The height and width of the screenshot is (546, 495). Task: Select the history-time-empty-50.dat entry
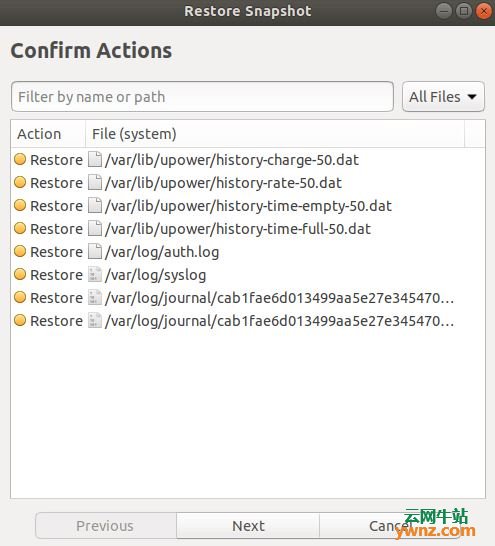(x=248, y=206)
